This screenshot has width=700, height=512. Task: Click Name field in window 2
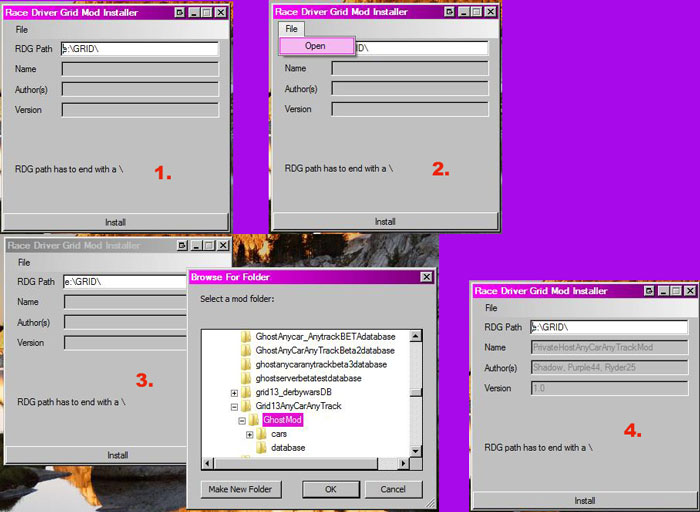click(410, 68)
